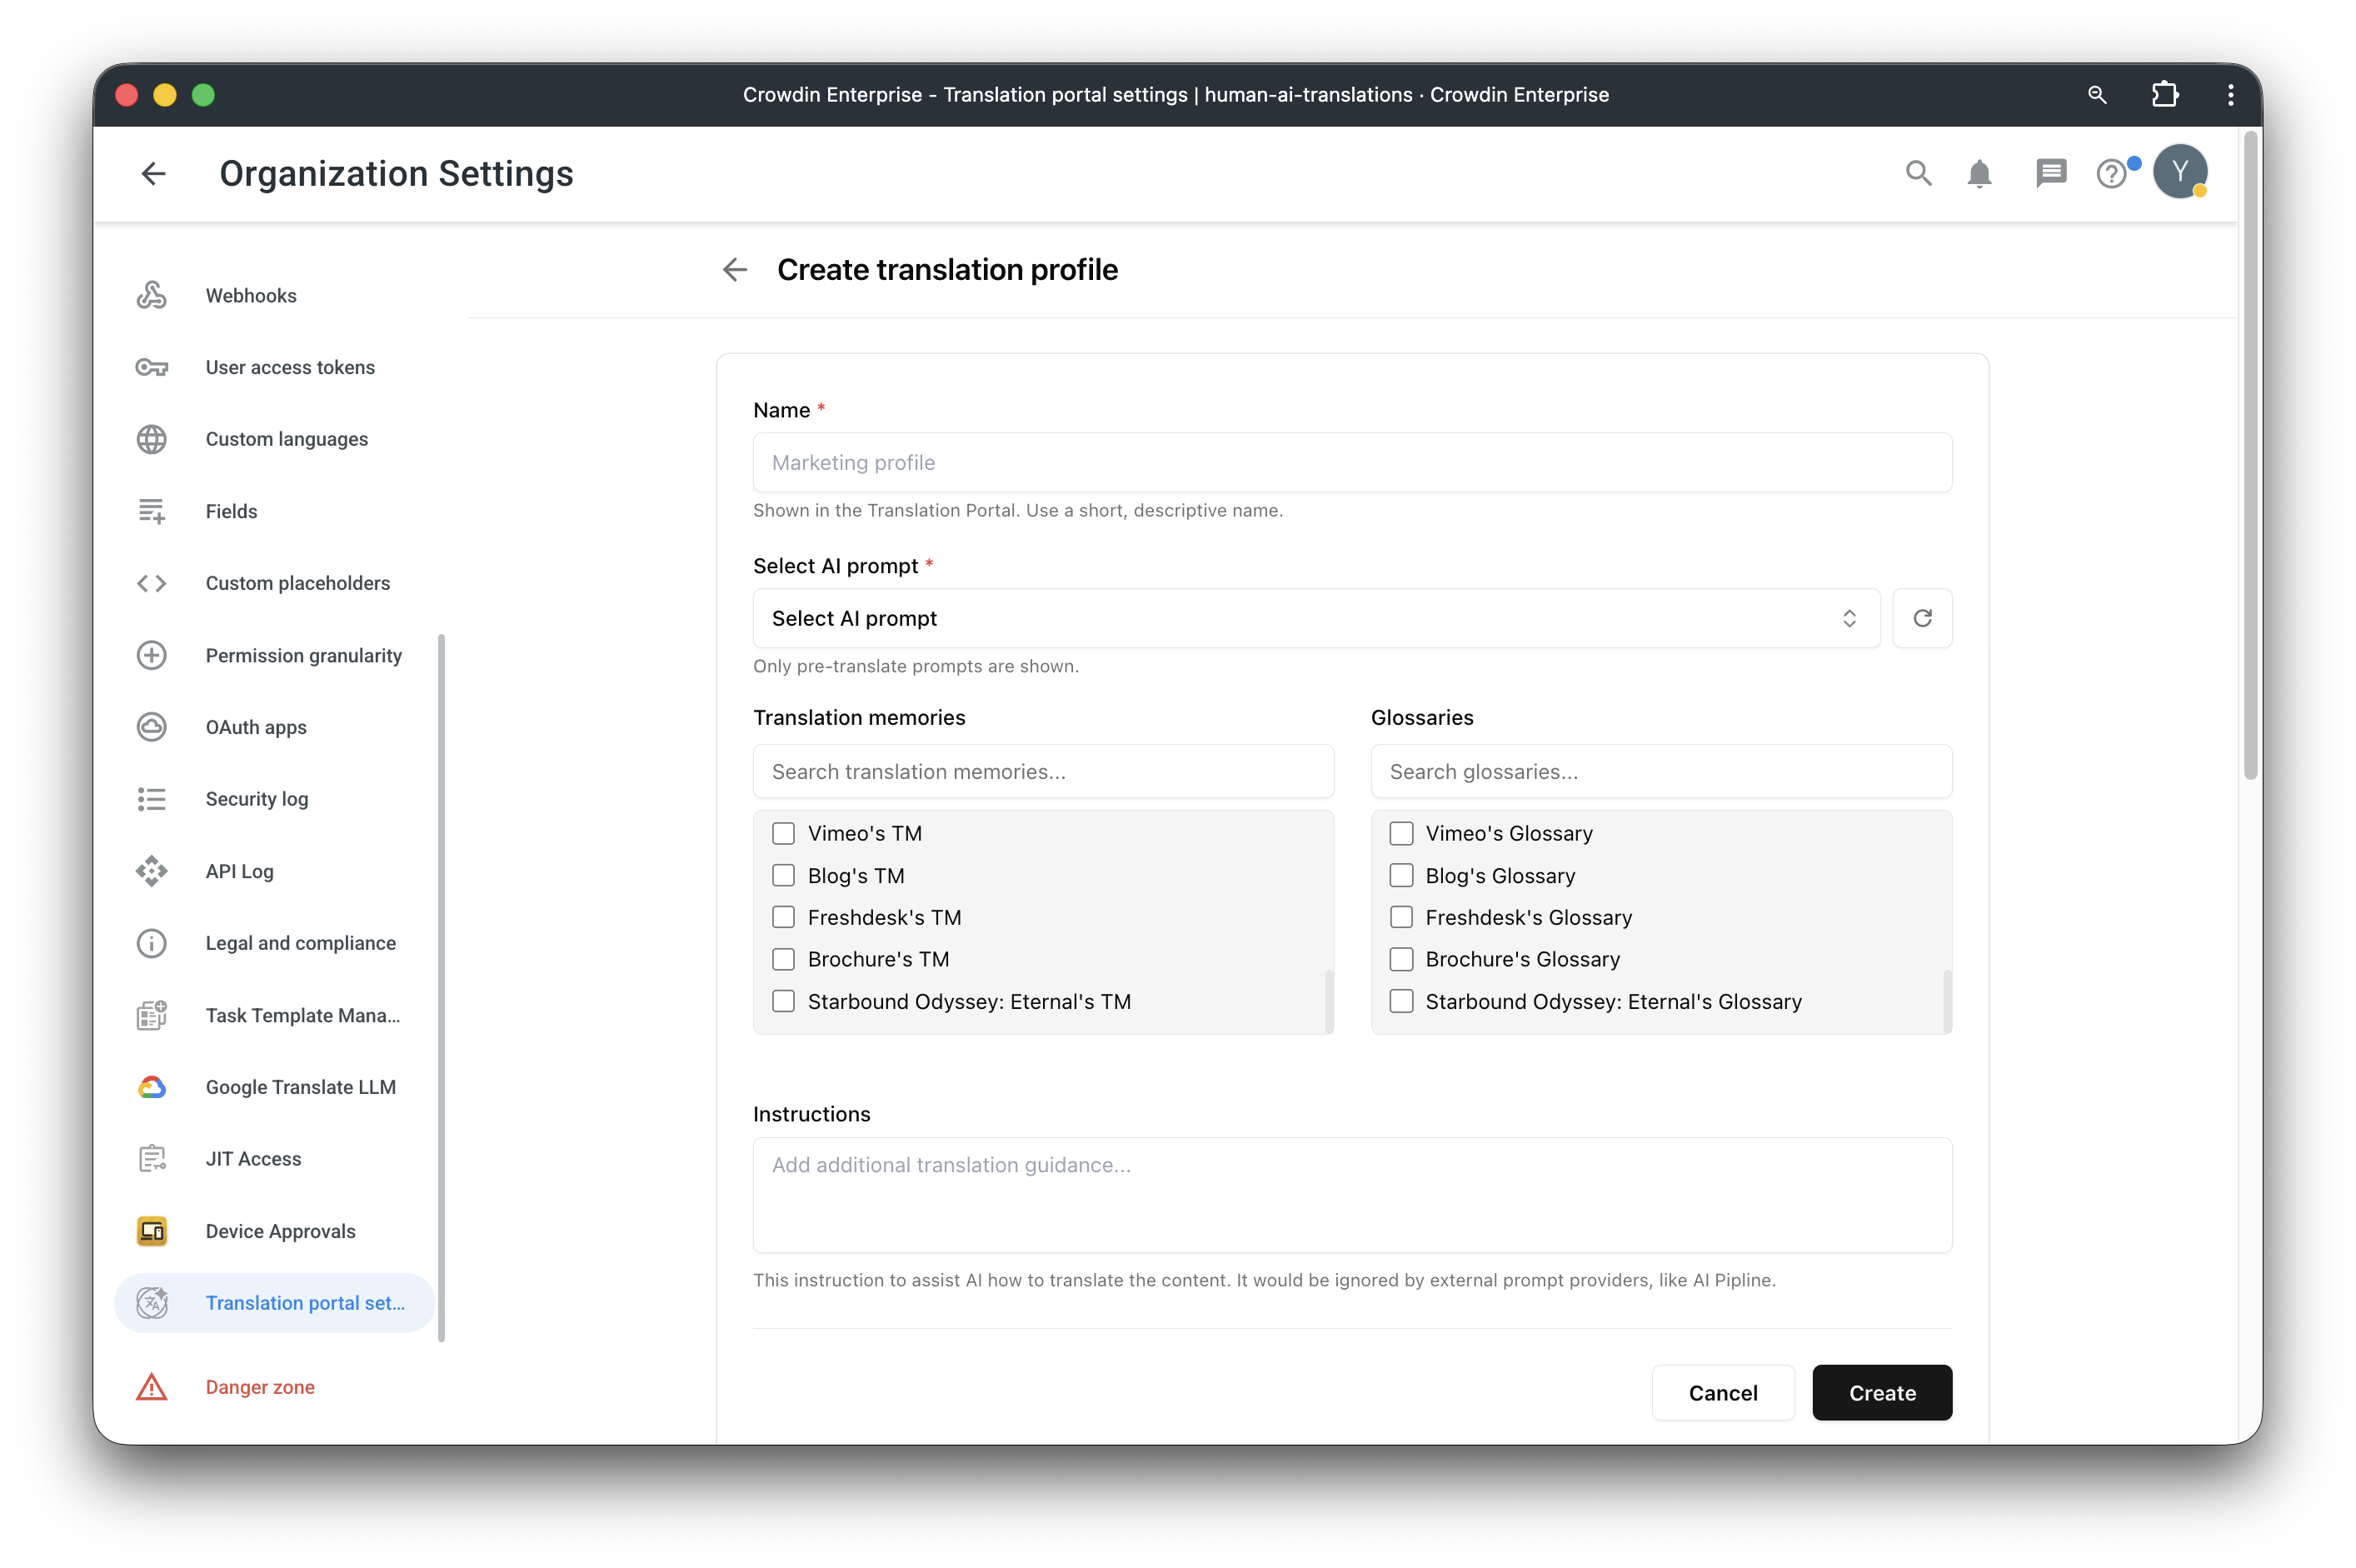
Task: Refresh the AI prompt list
Action: point(1922,618)
